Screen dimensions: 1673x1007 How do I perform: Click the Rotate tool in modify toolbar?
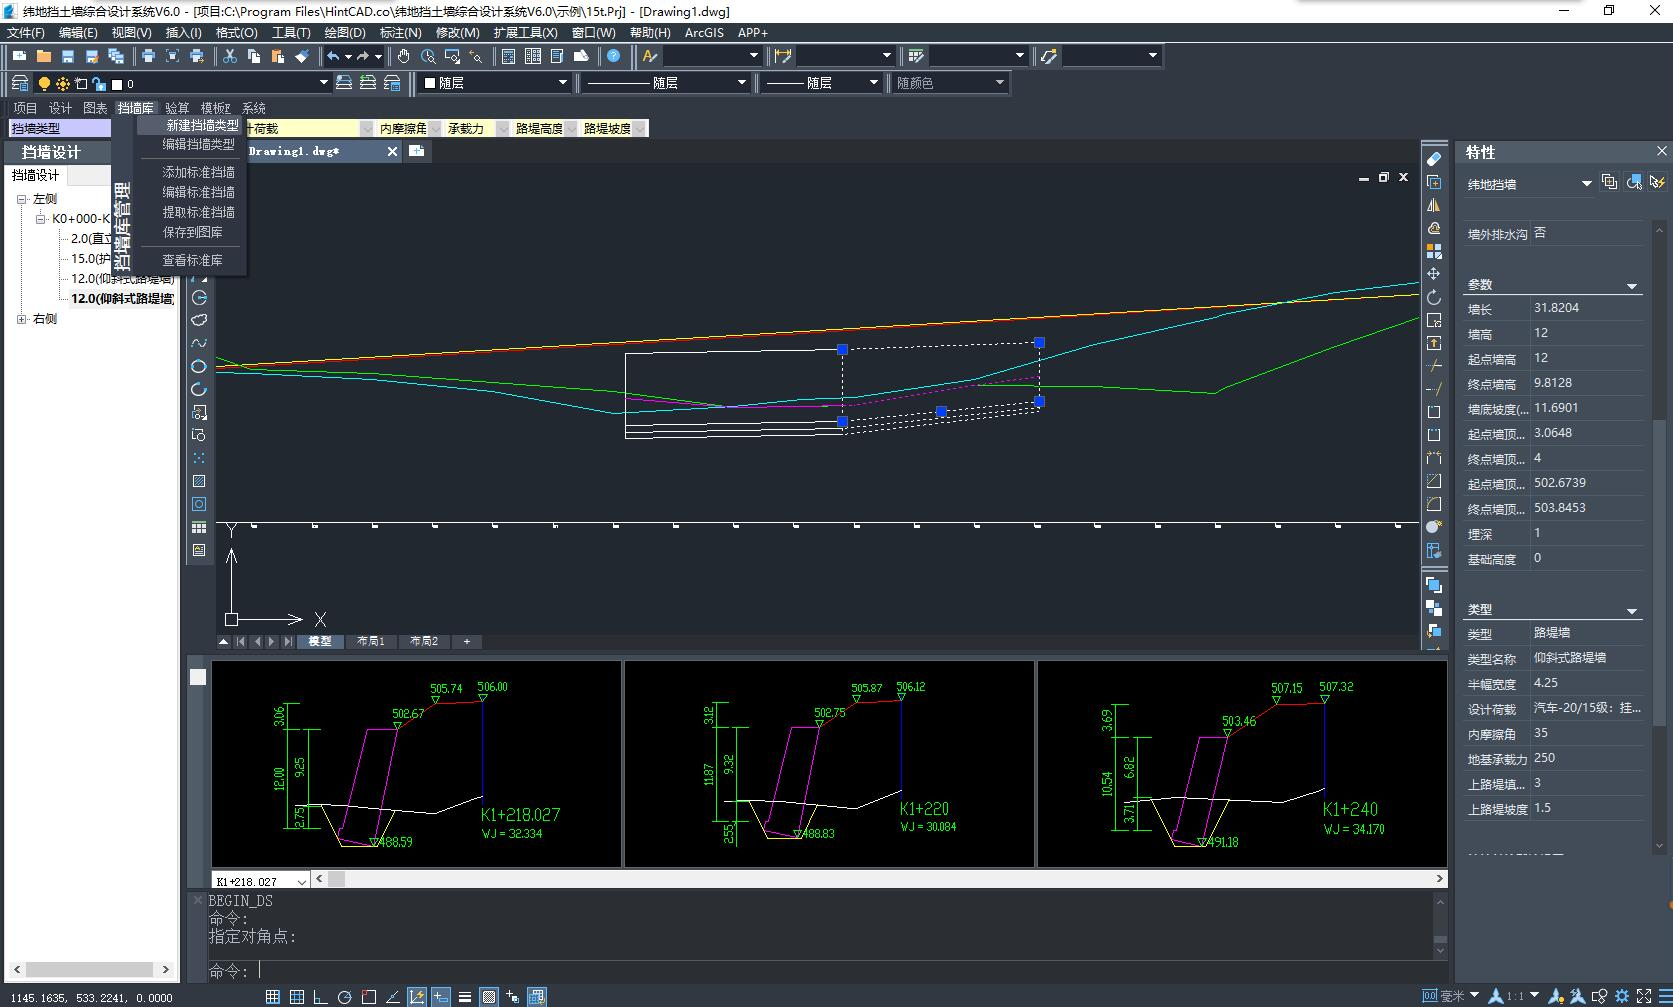[1433, 297]
